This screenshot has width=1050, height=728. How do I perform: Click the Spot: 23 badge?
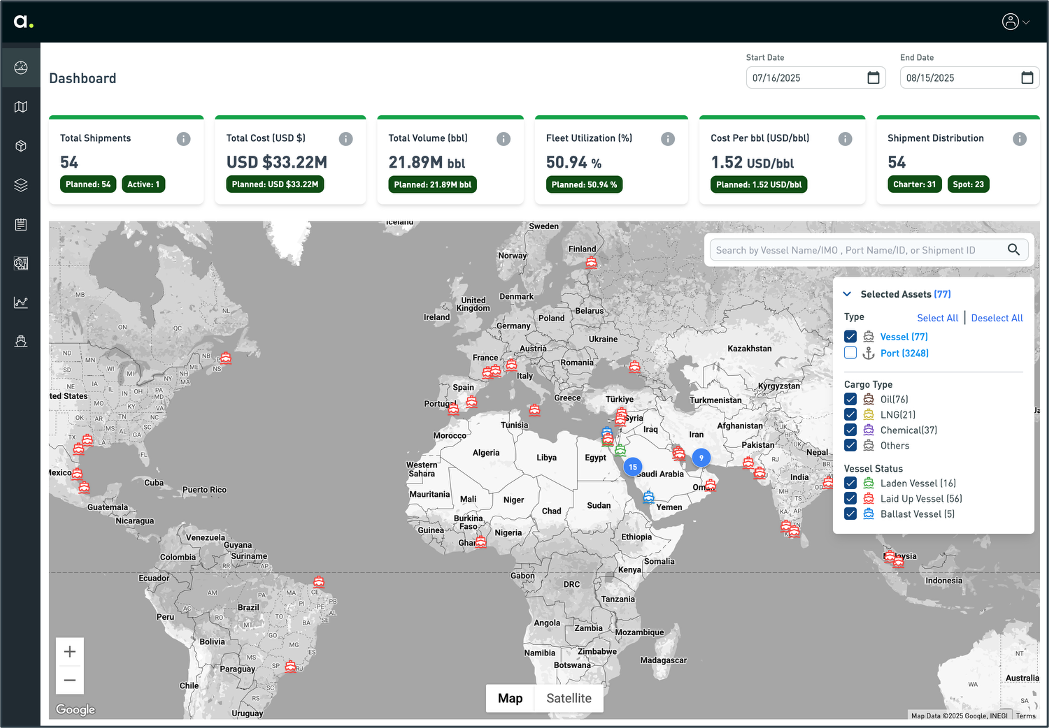[968, 184]
